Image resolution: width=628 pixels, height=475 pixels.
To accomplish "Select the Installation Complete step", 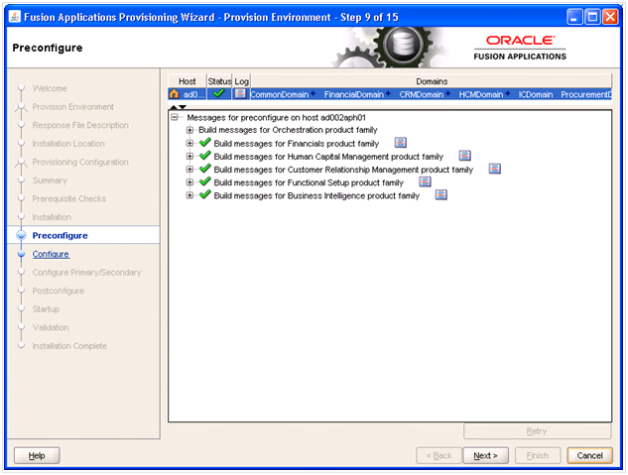I will [x=70, y=346].
